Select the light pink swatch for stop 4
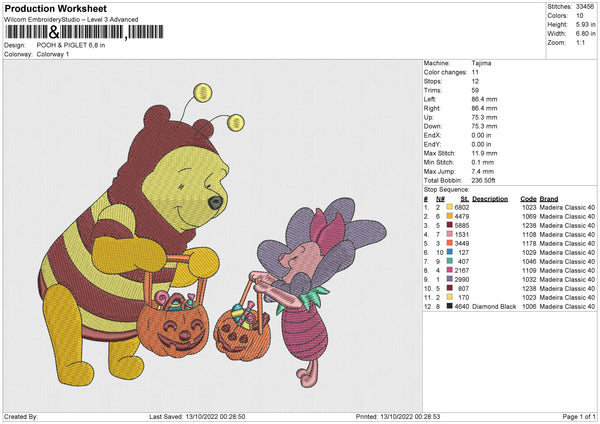This screenshot has width=600, height=424. pos(450,234)
